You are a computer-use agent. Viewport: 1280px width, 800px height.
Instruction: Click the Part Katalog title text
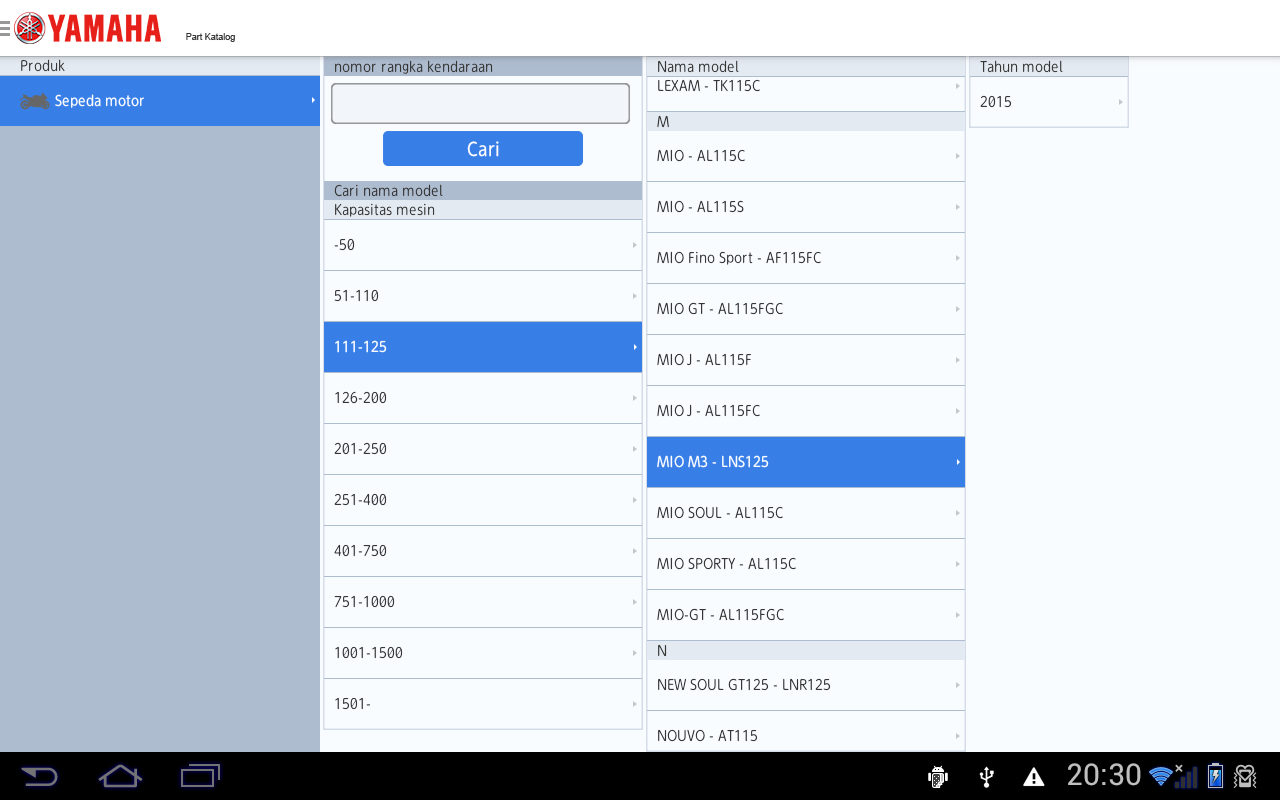coord(210,37)
